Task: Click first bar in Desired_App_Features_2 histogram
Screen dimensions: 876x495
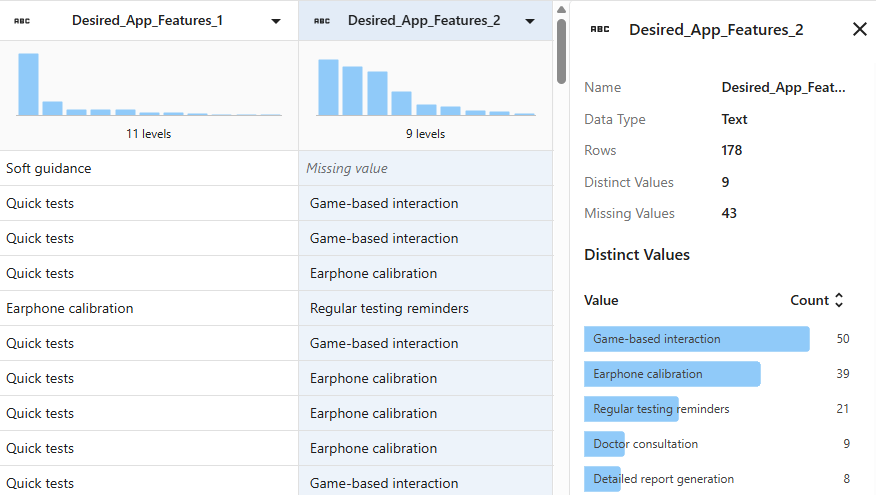Action: [327, 87]
